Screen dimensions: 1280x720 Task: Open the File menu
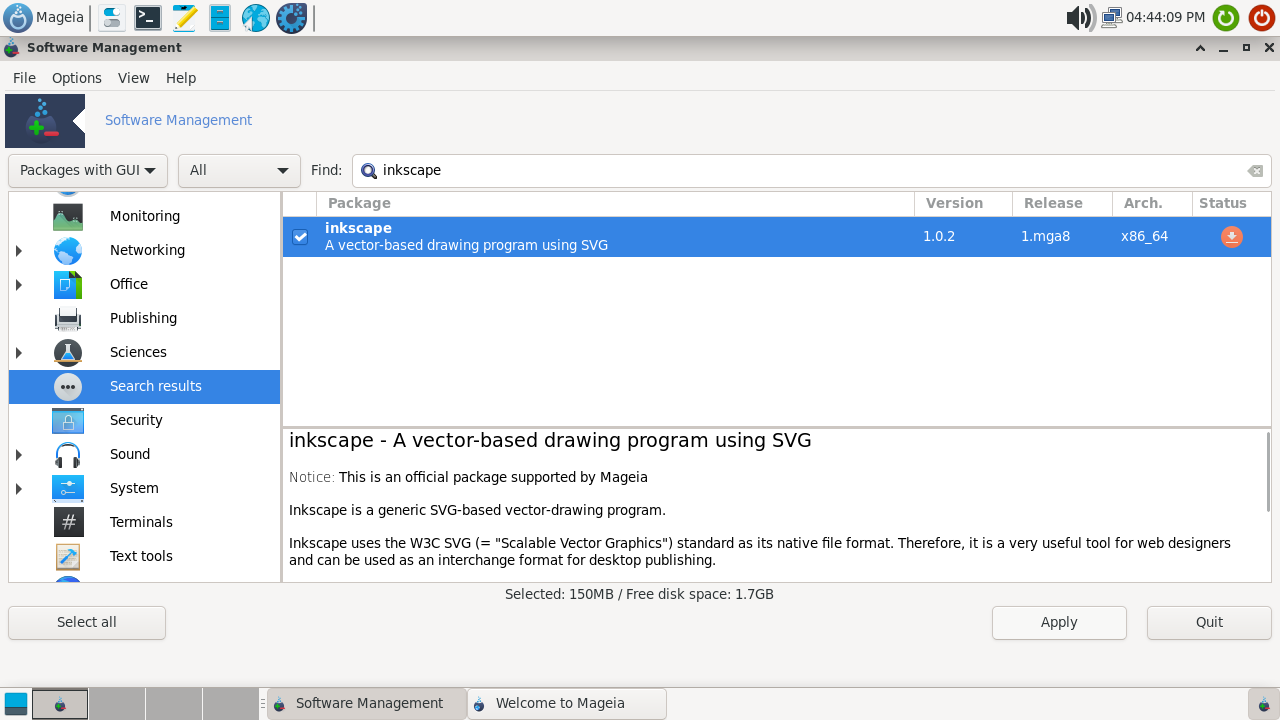[x=24, y=78]
